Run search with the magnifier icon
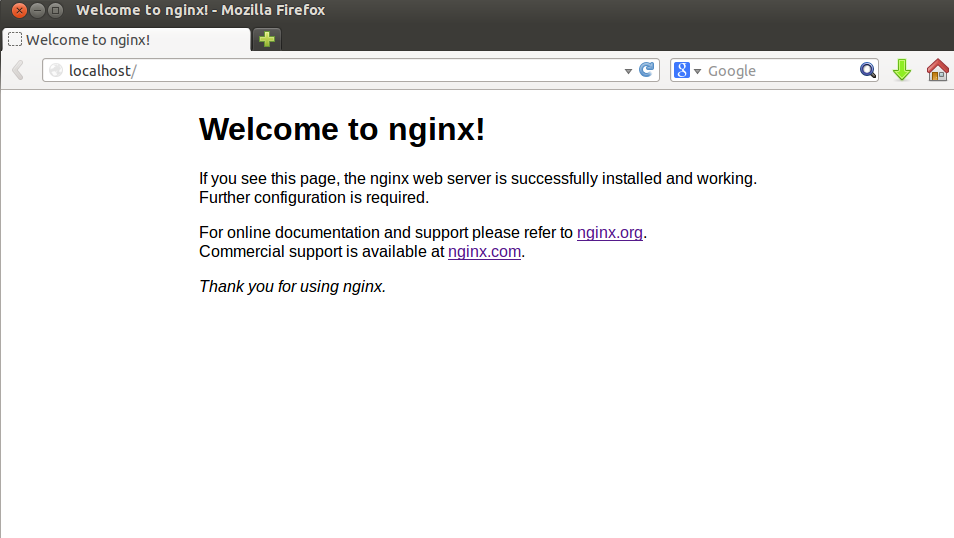Screen dimensions: 954x538 868,71
